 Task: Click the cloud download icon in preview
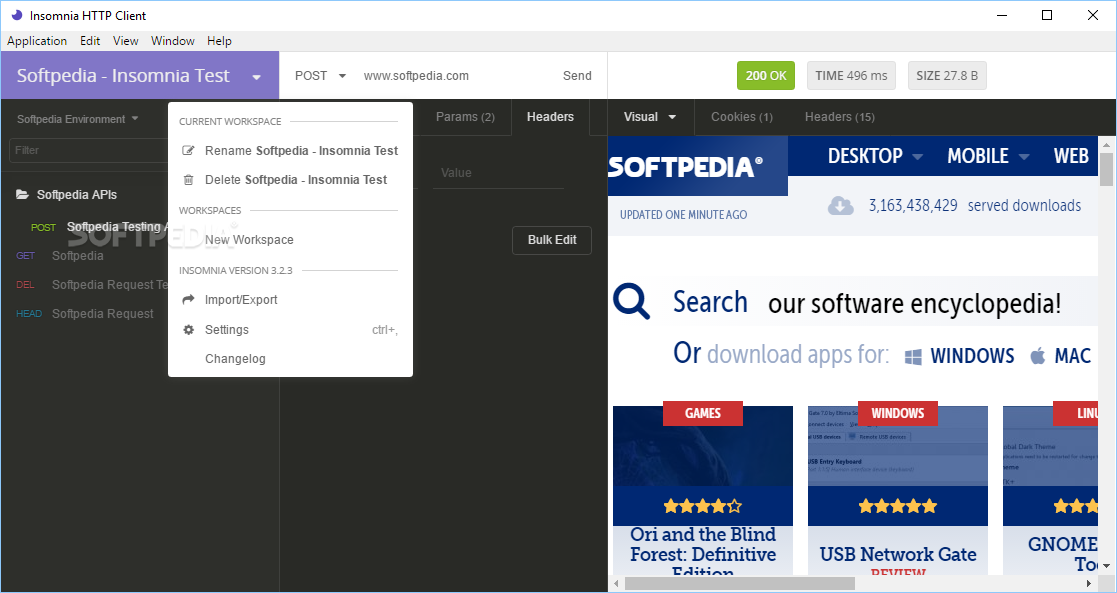pos(841,205)
